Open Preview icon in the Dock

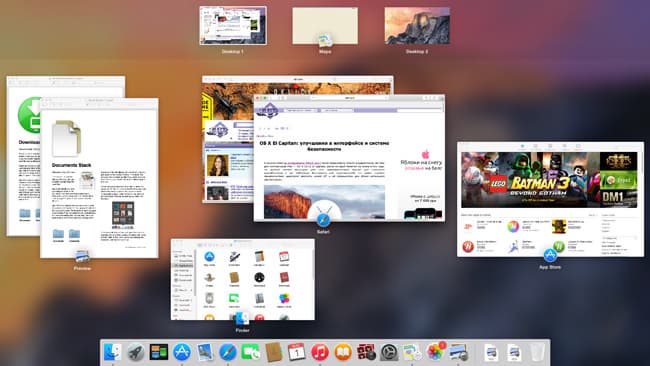coord(458,352)
